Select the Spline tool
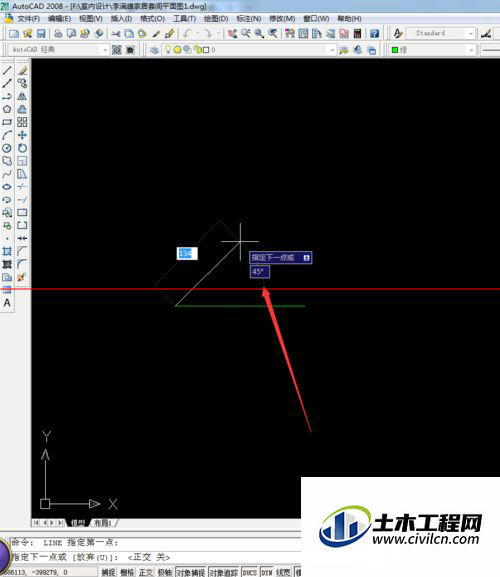The width and height of the screenshot is (500, 577). (7, 174)
